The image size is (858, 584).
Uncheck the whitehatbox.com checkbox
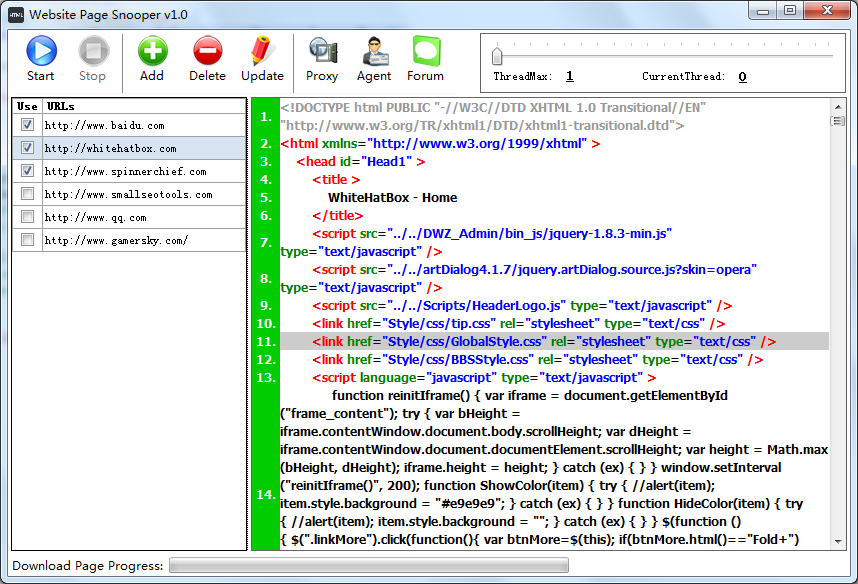click(x=27, y=148)
